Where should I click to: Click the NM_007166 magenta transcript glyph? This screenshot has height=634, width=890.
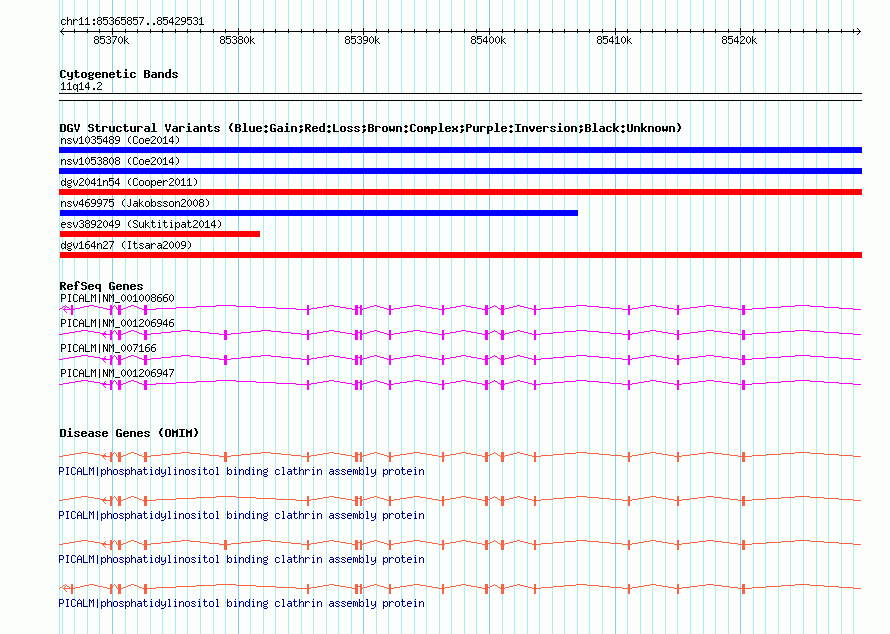tap(460, 359)
